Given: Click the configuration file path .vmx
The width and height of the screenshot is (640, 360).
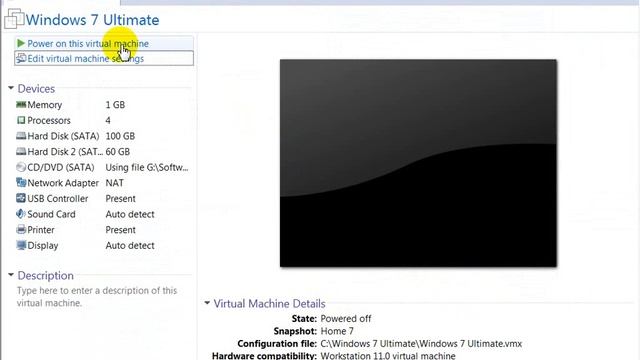Looking at the screenshot, I should tap(421, 344).
